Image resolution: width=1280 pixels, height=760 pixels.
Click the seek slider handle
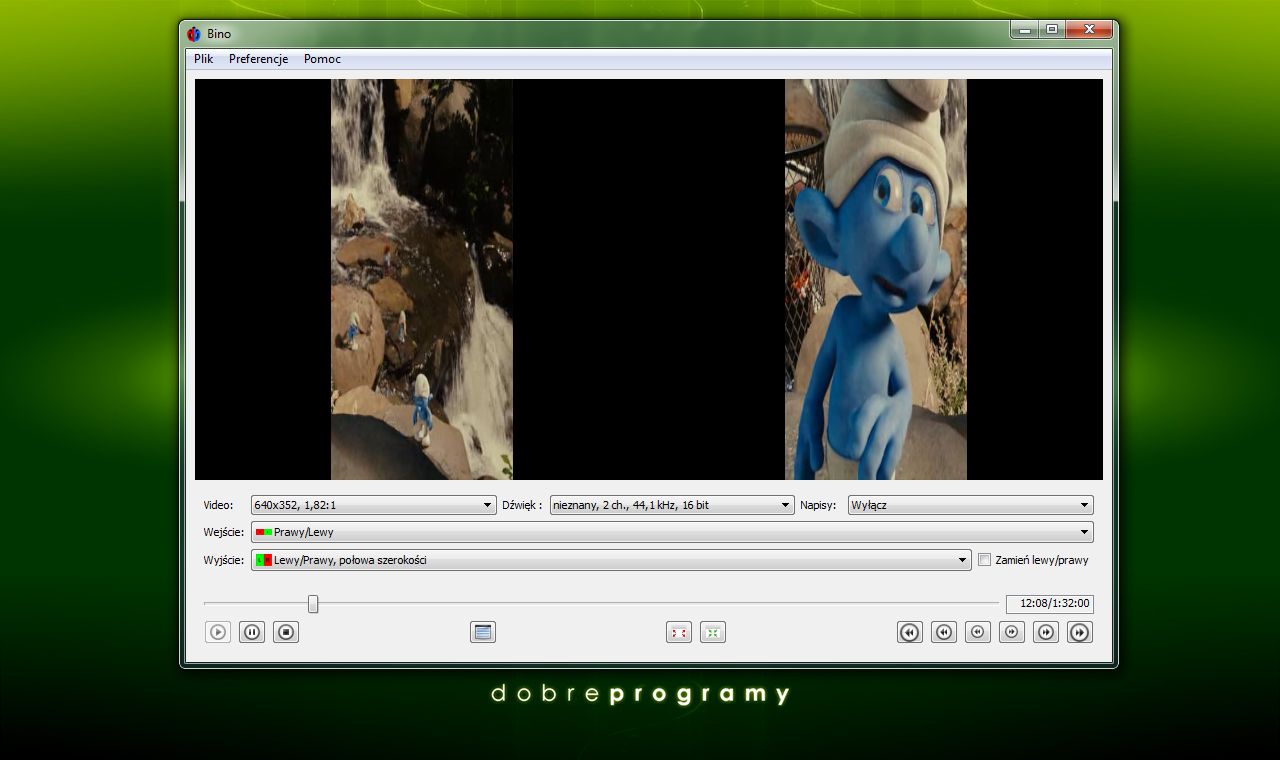[313, 604]
